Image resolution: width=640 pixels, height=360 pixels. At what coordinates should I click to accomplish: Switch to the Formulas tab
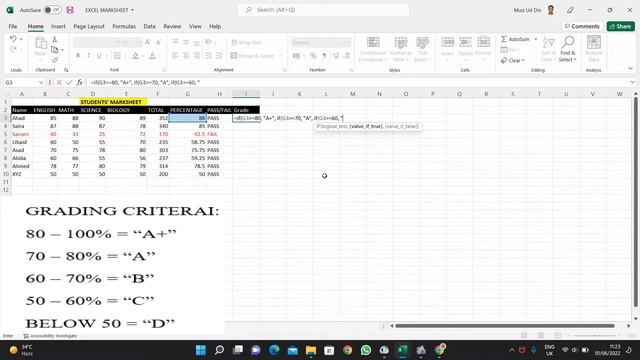[x=124, y=26]
